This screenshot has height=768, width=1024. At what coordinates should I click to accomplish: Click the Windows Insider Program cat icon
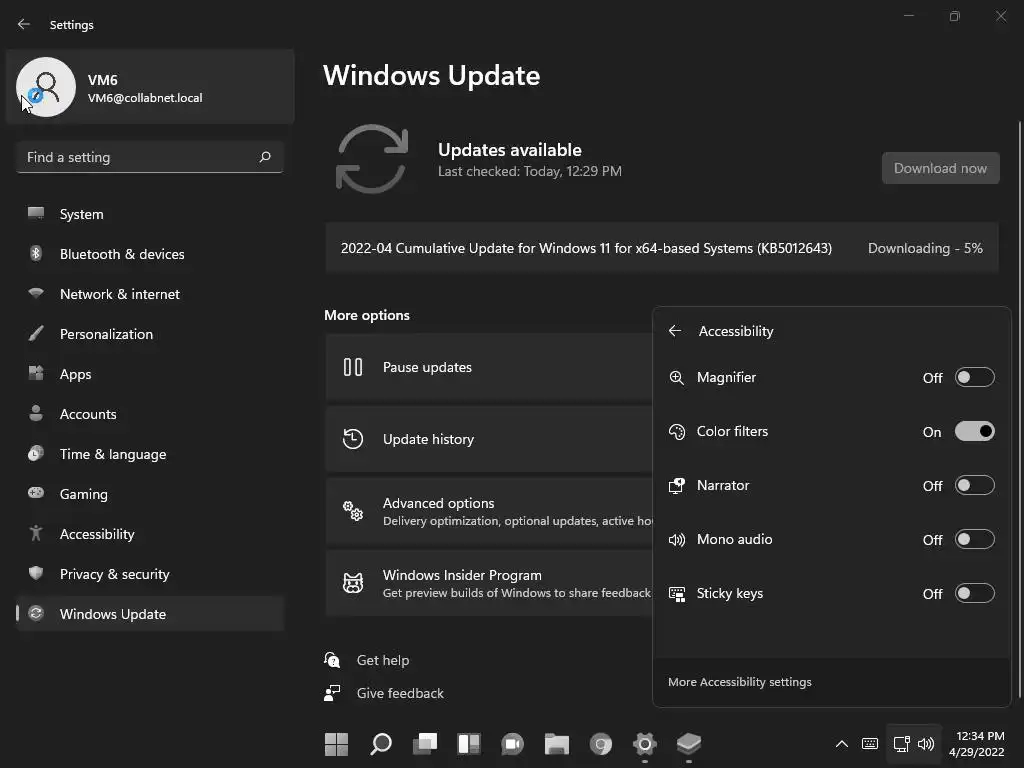pos(353,583)
